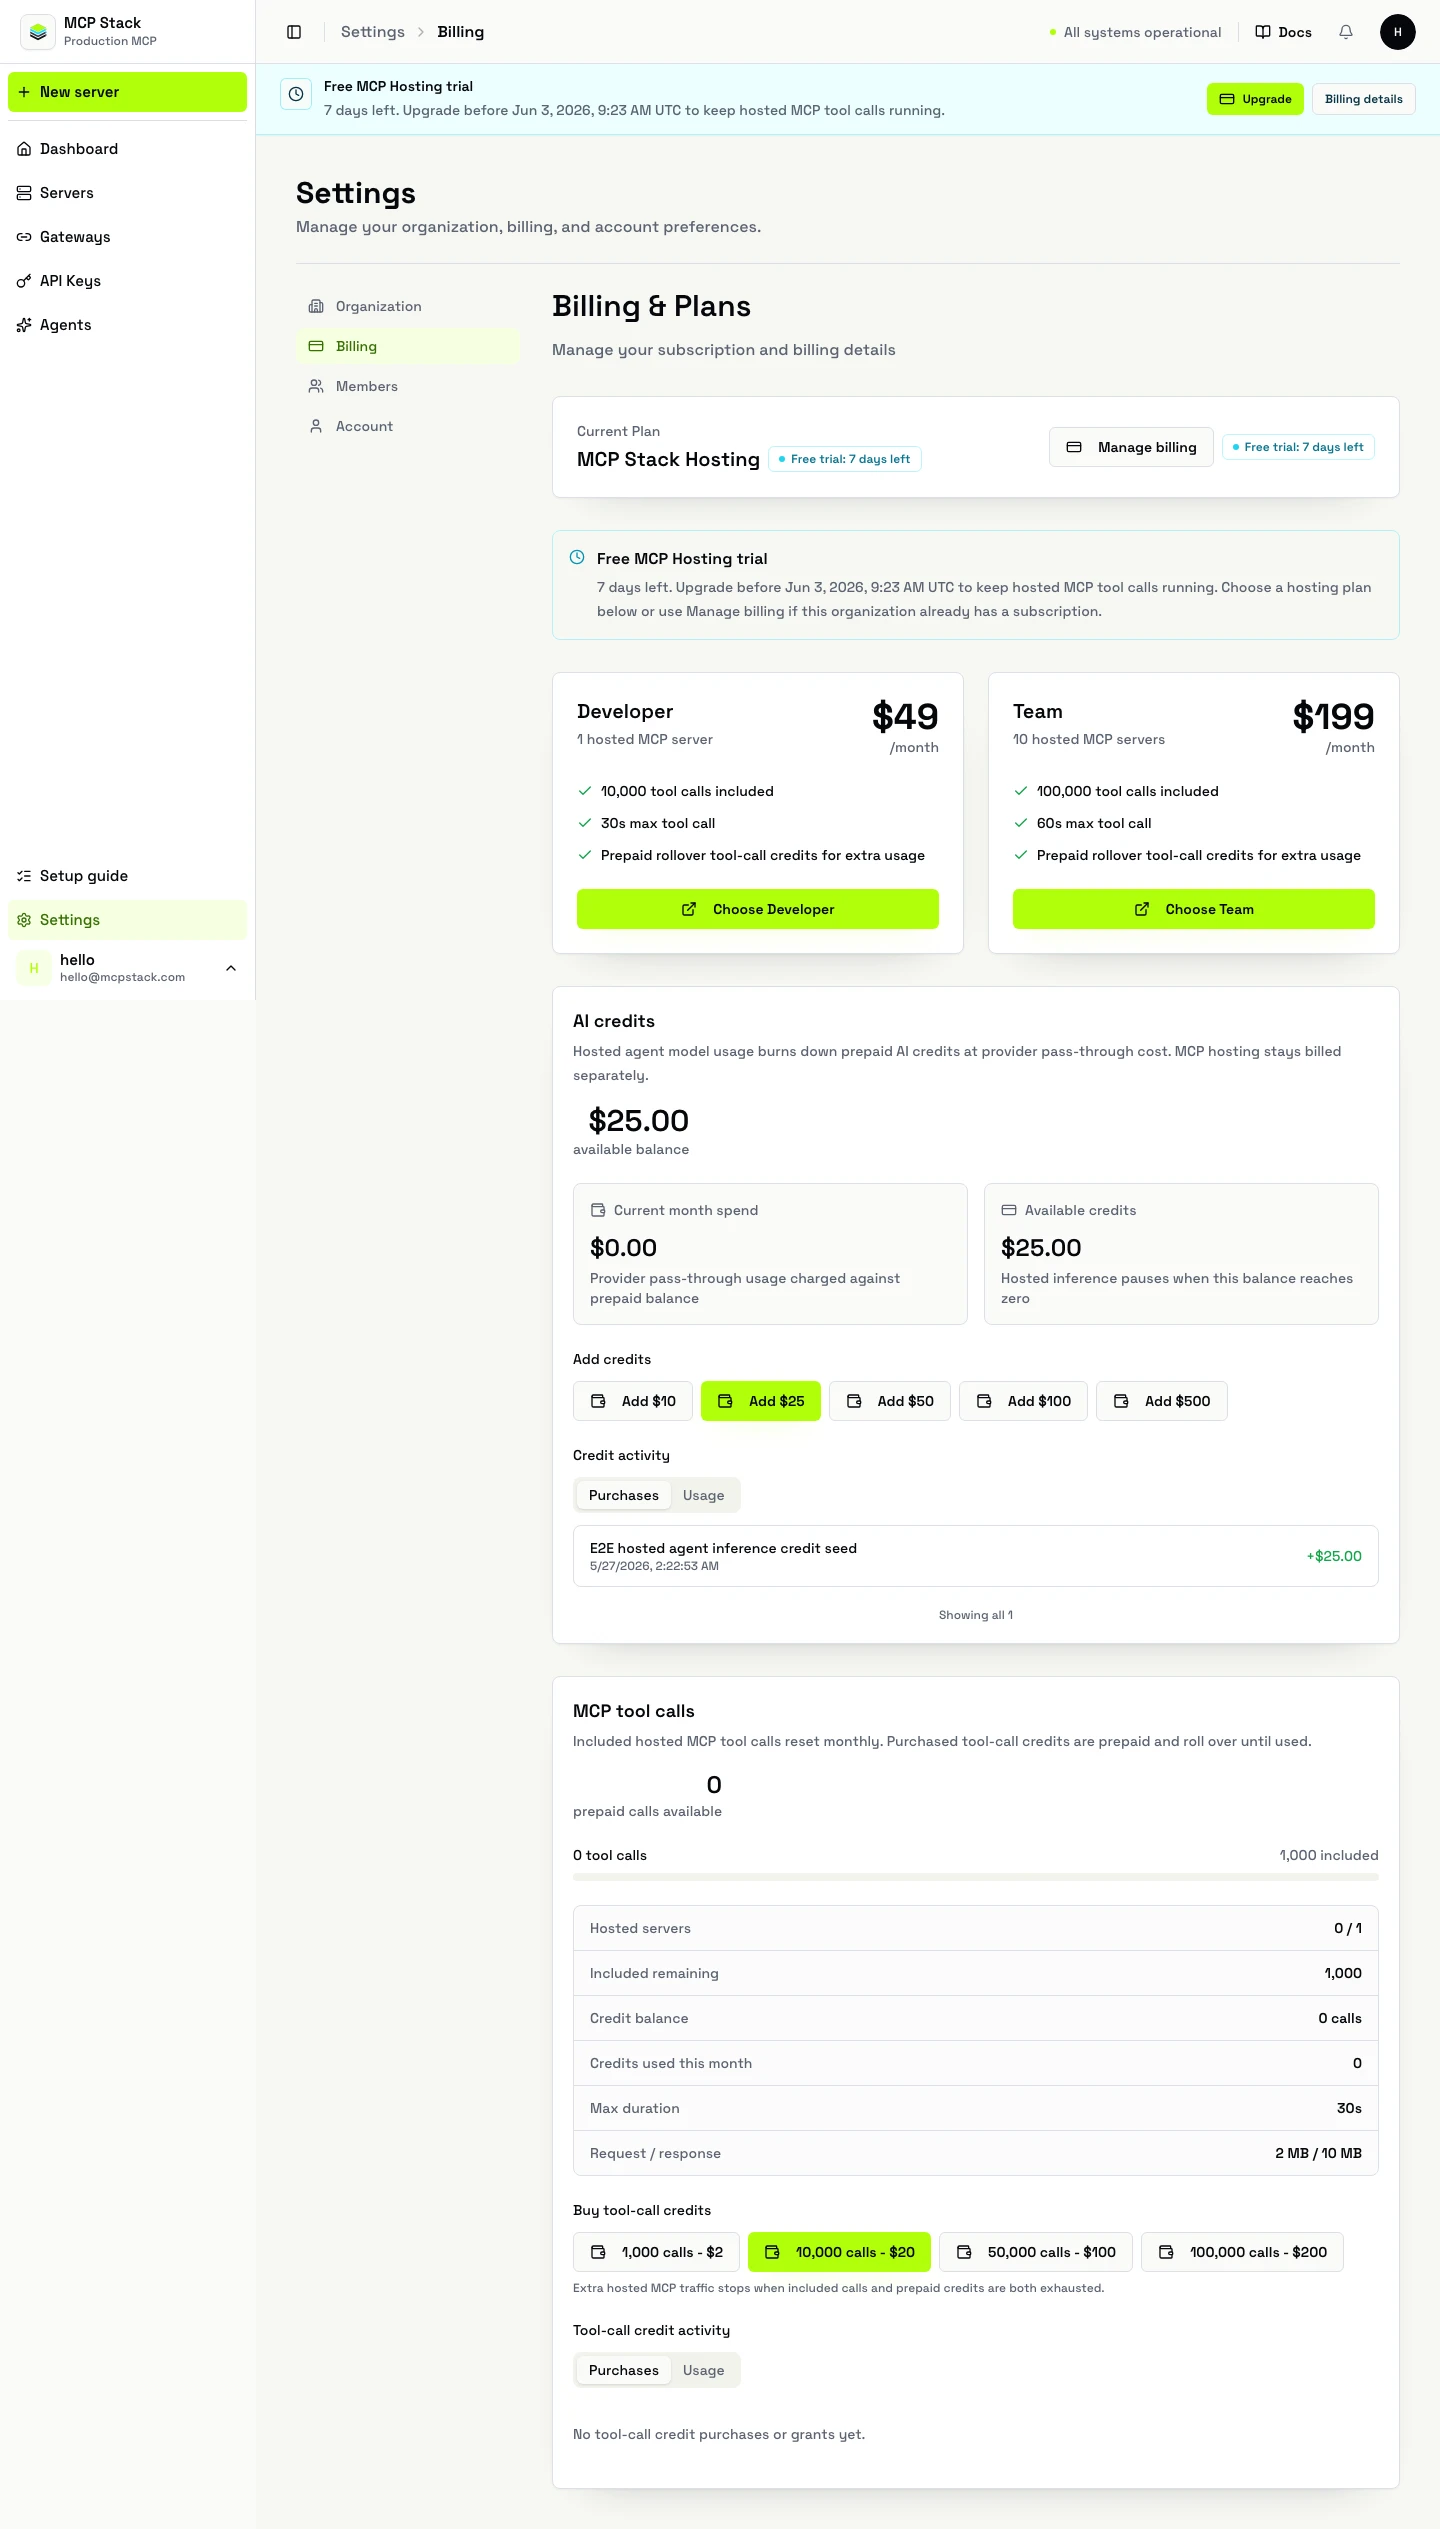
Task: Select Purchases tab under Credit activity
Action: point(624,1495)
